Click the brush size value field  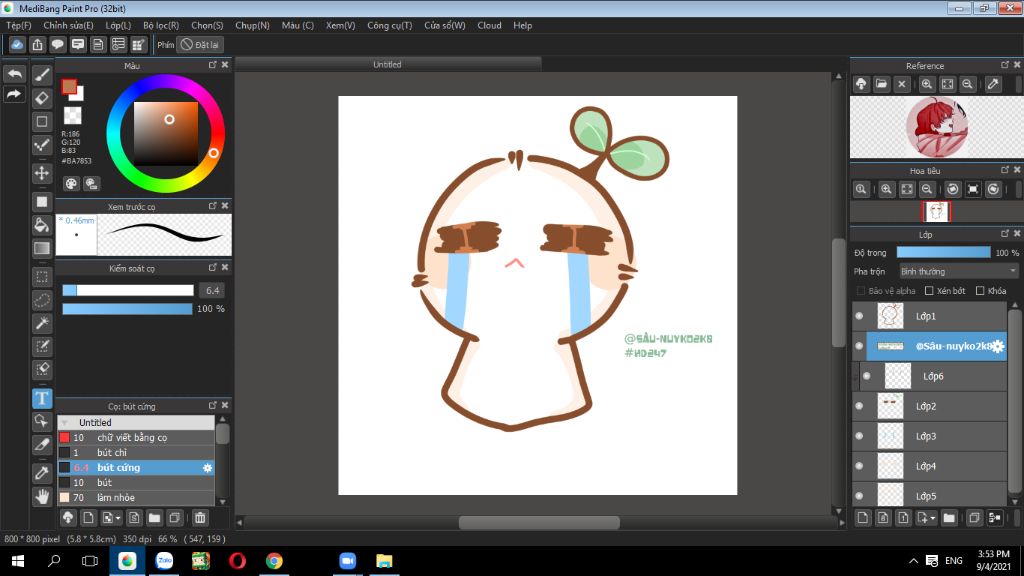tap(212, 290)
